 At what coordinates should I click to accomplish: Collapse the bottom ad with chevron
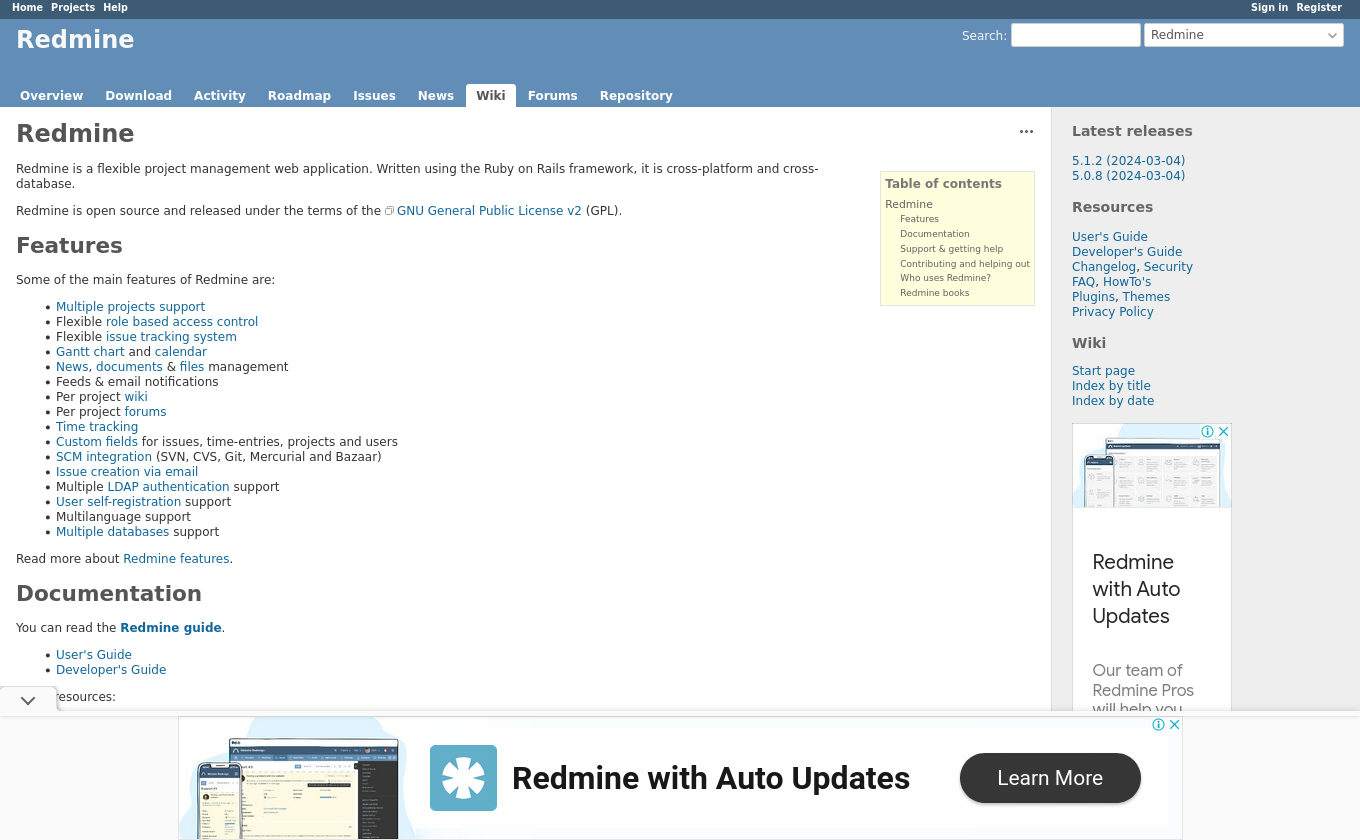point(28,700)
